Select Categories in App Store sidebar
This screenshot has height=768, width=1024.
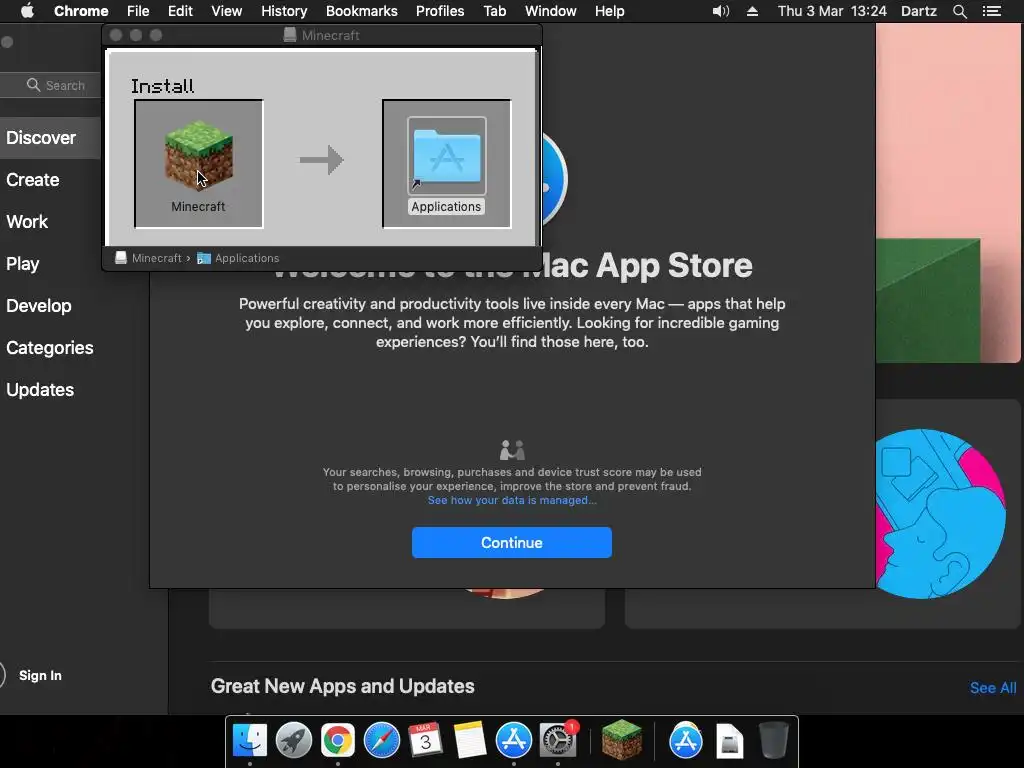click(50, 347)
